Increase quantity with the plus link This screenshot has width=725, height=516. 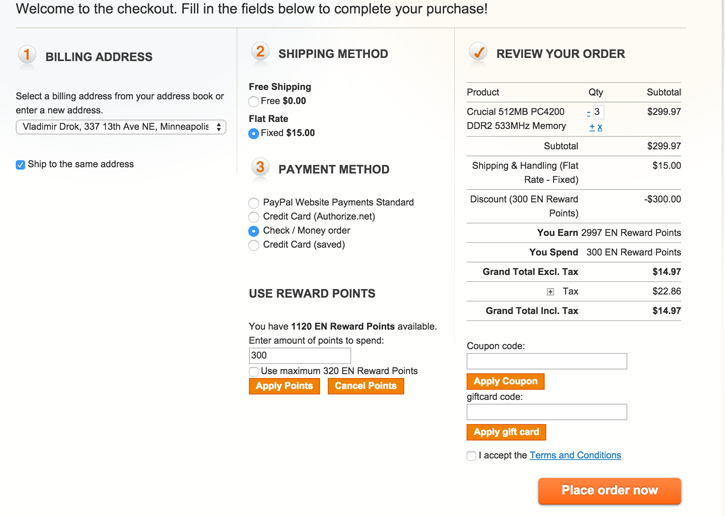[x=592, y=128]
